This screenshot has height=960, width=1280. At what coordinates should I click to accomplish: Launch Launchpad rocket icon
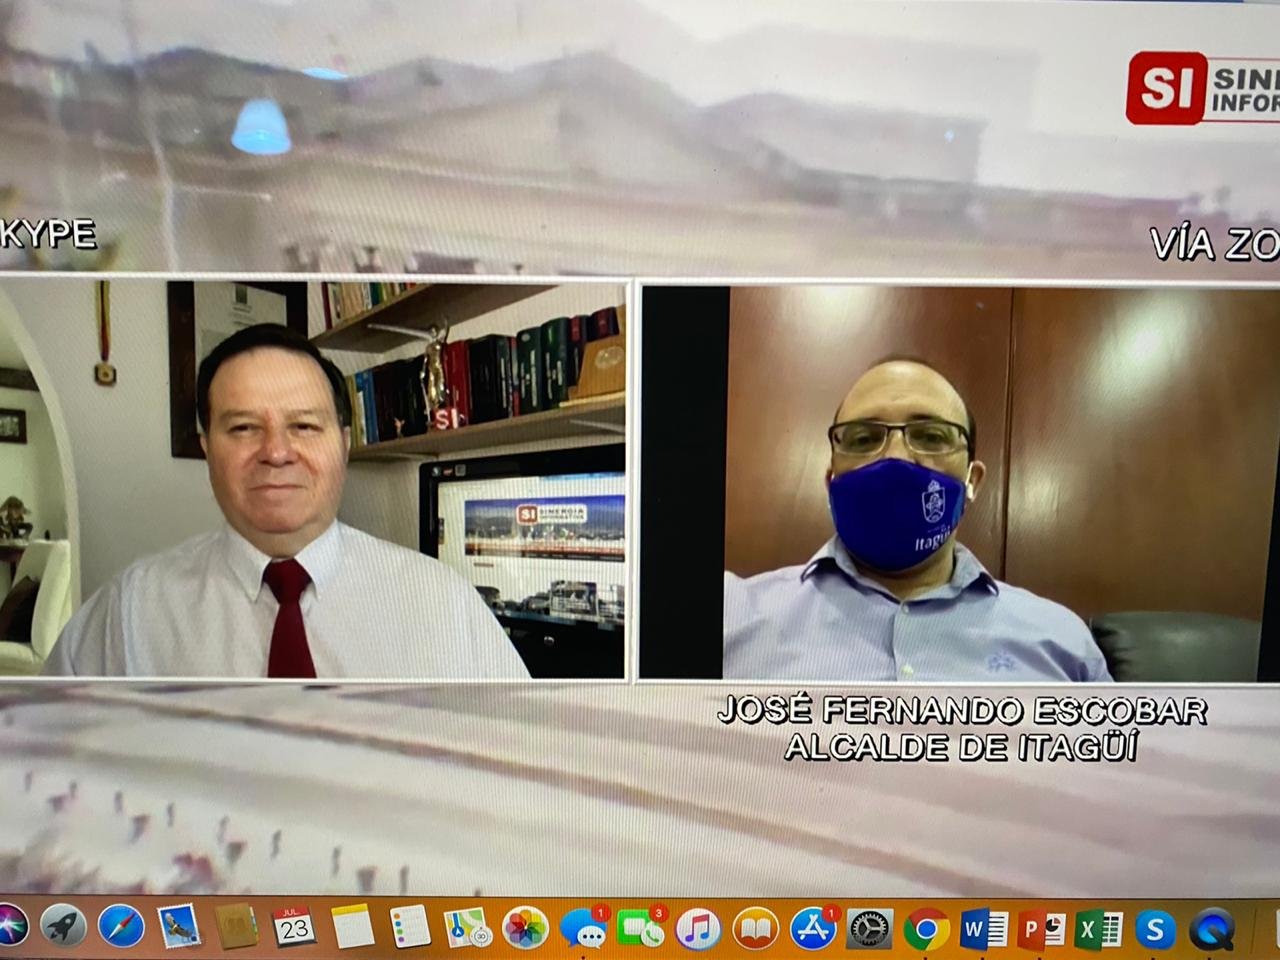[64, 927]
